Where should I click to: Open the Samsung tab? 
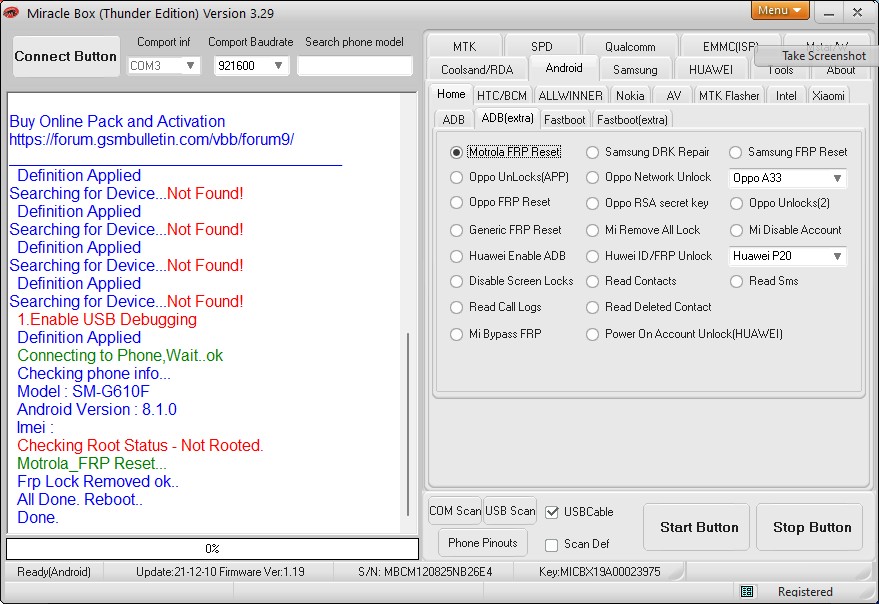(635, 70)
